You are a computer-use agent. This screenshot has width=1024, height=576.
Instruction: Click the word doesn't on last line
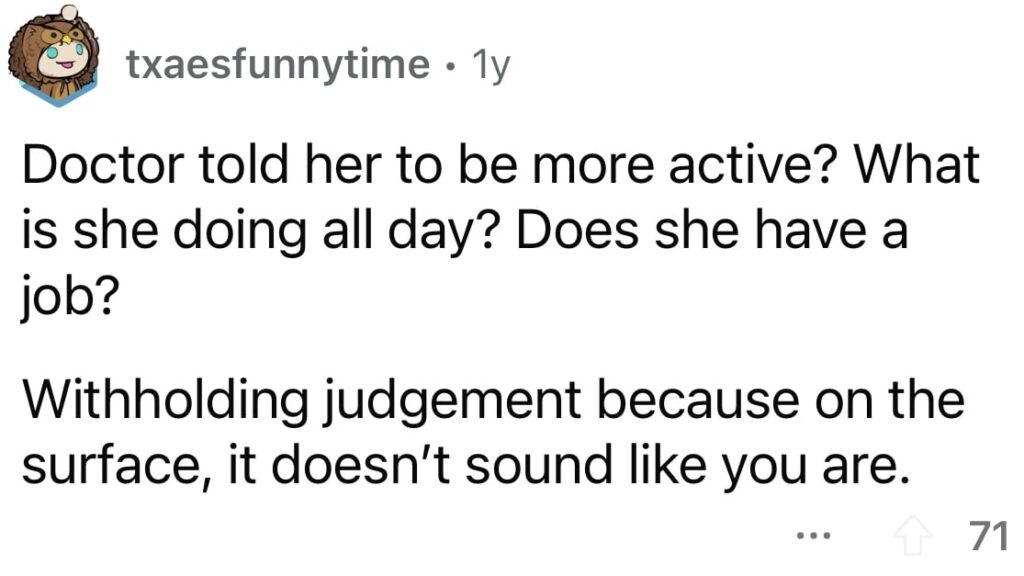(x=360, y=465)
